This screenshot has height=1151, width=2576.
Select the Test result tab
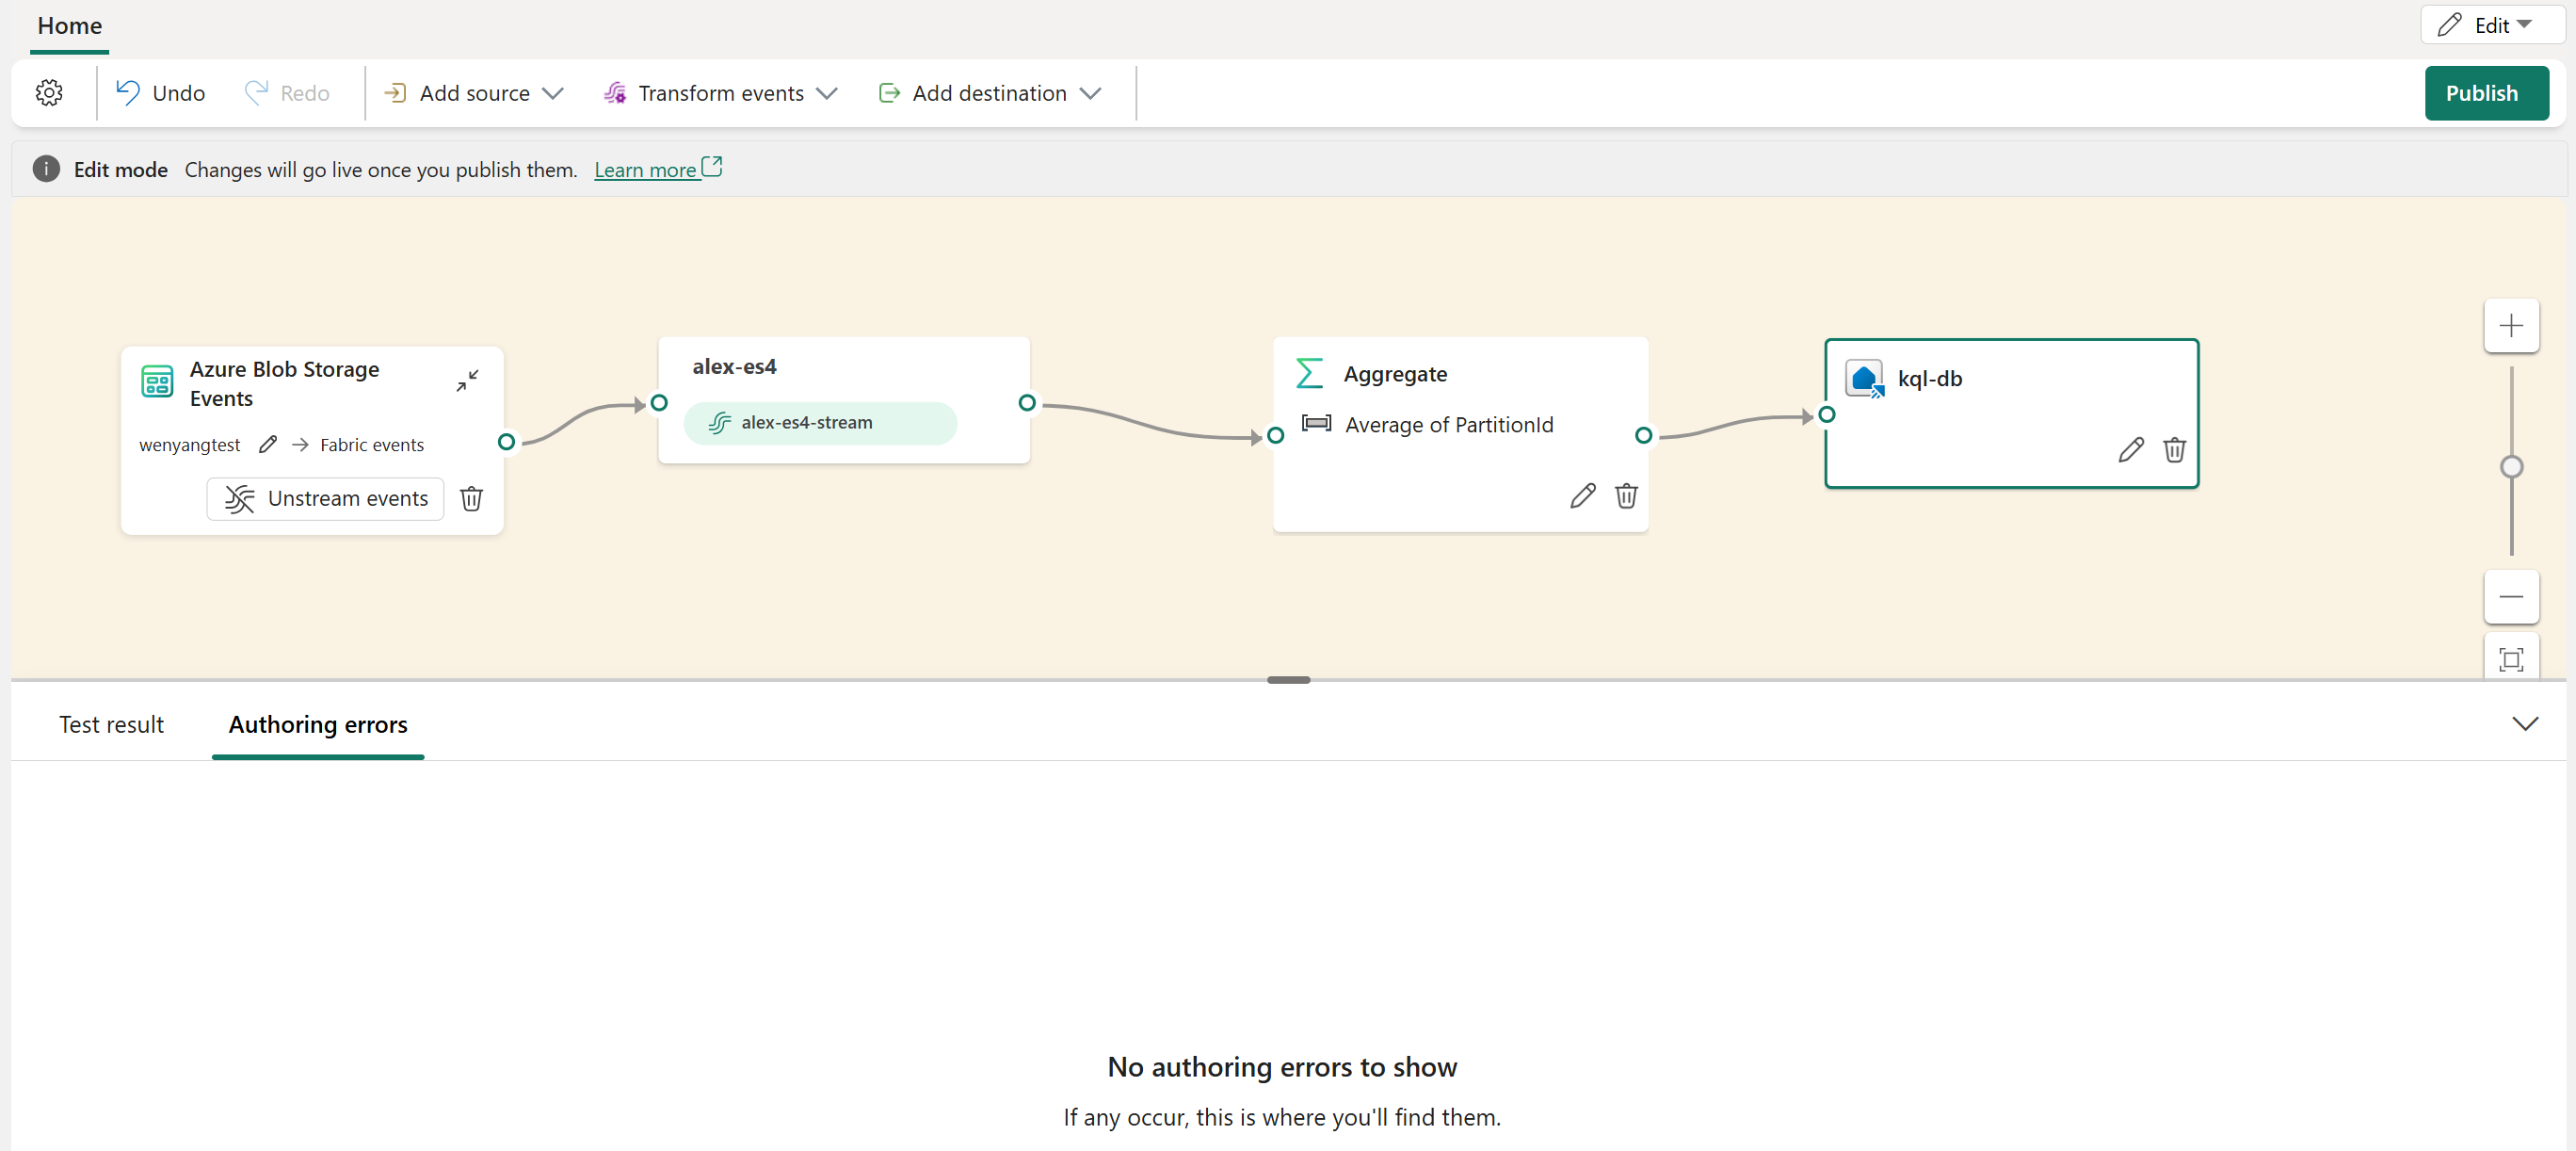pyautogui.click(x=110, y=723)
